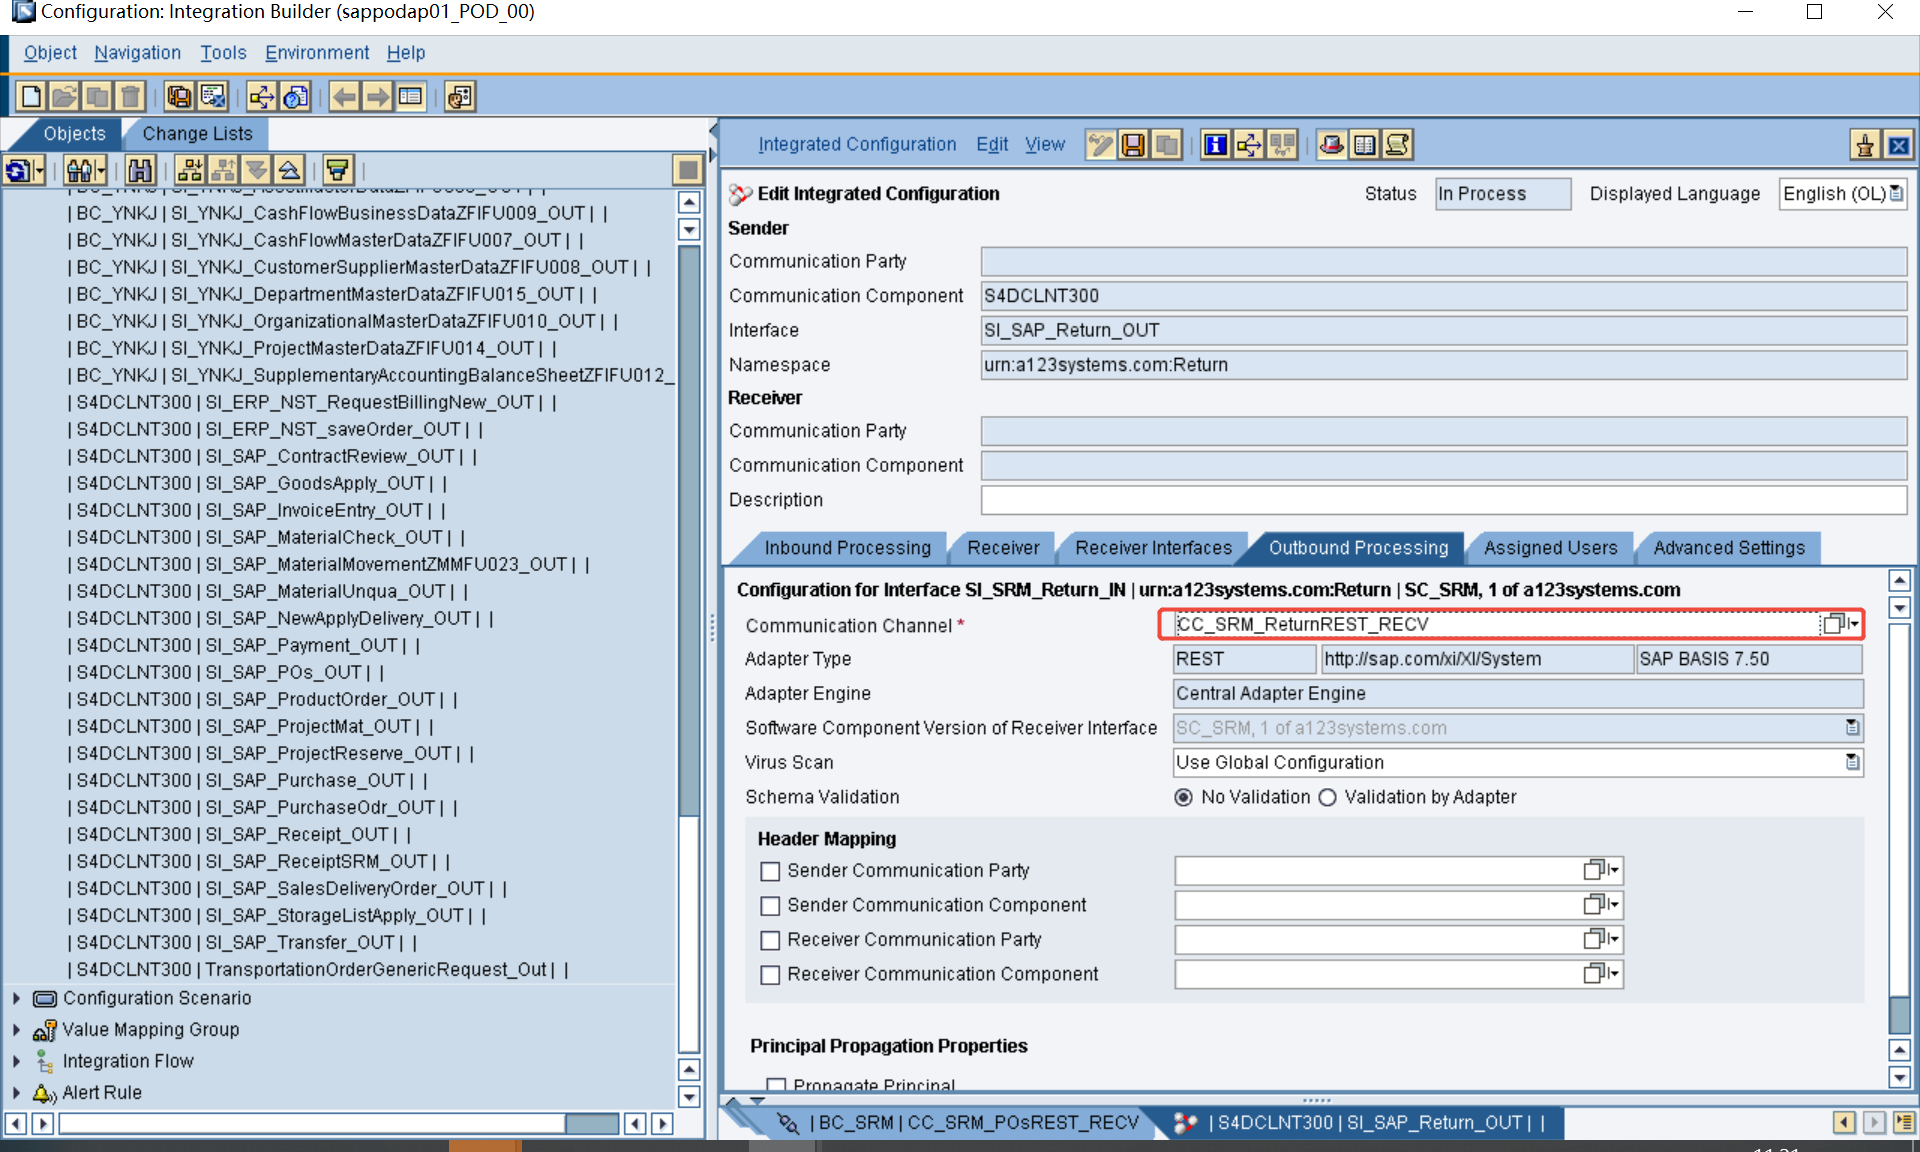Check the Receiver Communication Component box
1920x1152 pixels.
(x=770, y=975)
